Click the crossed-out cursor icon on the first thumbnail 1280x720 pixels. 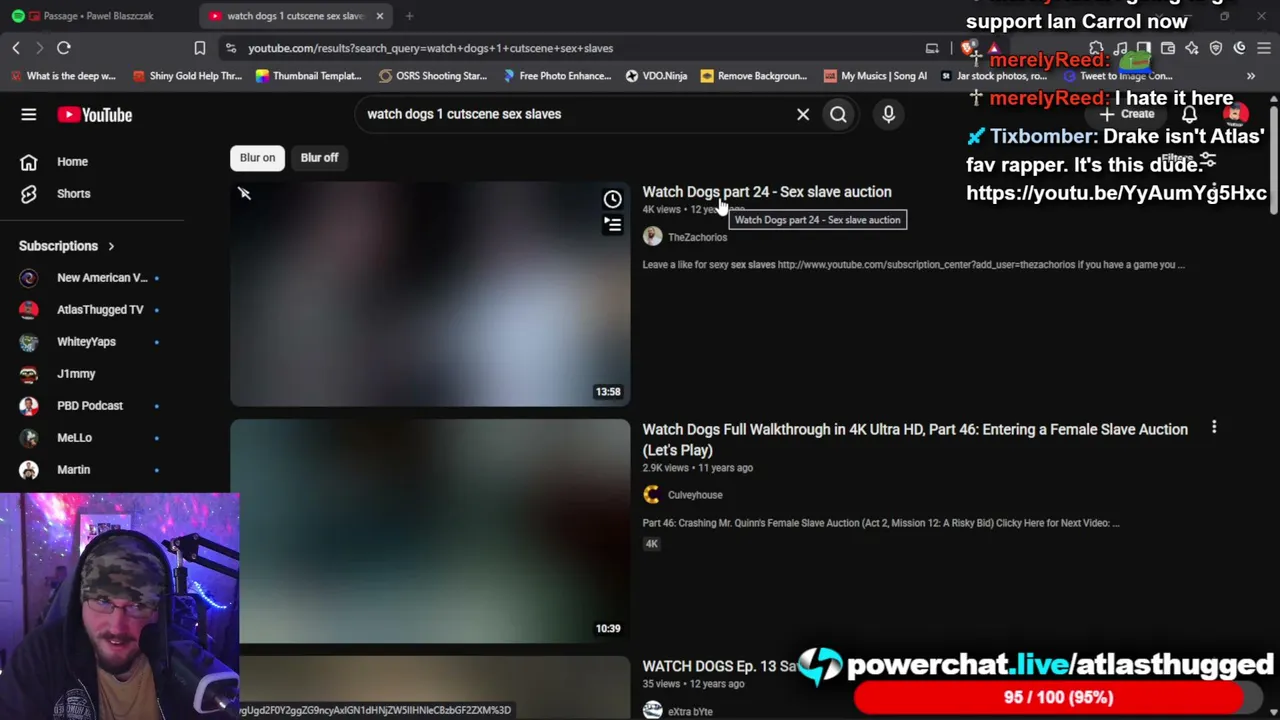coord(244,193)
